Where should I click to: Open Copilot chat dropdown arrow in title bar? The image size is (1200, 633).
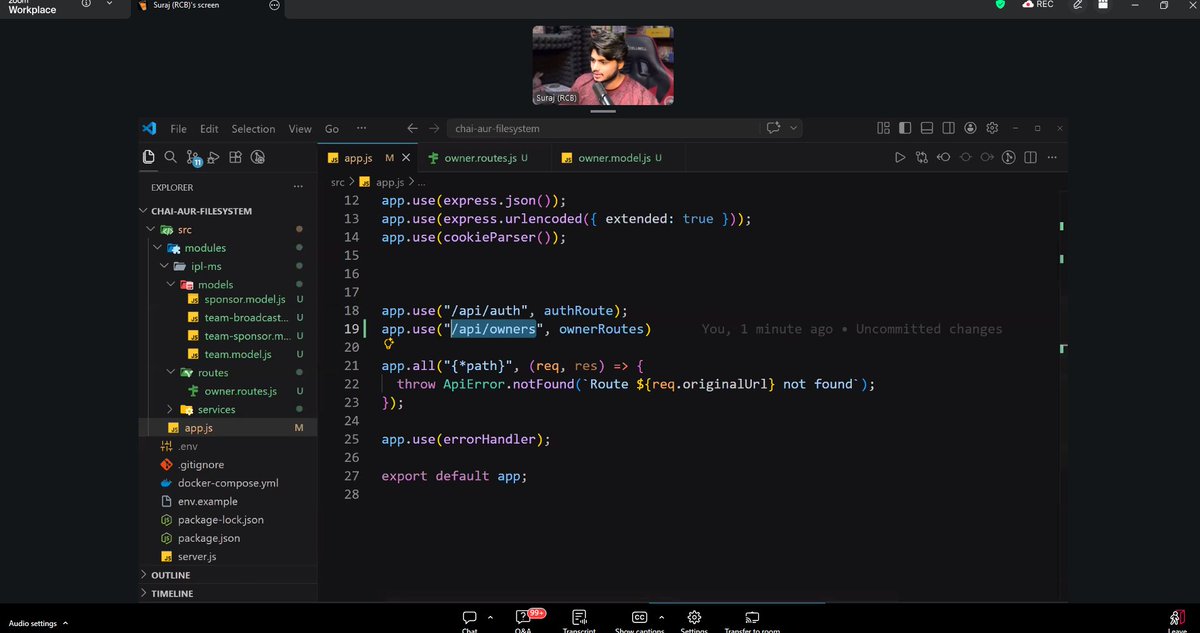point(795,128)
